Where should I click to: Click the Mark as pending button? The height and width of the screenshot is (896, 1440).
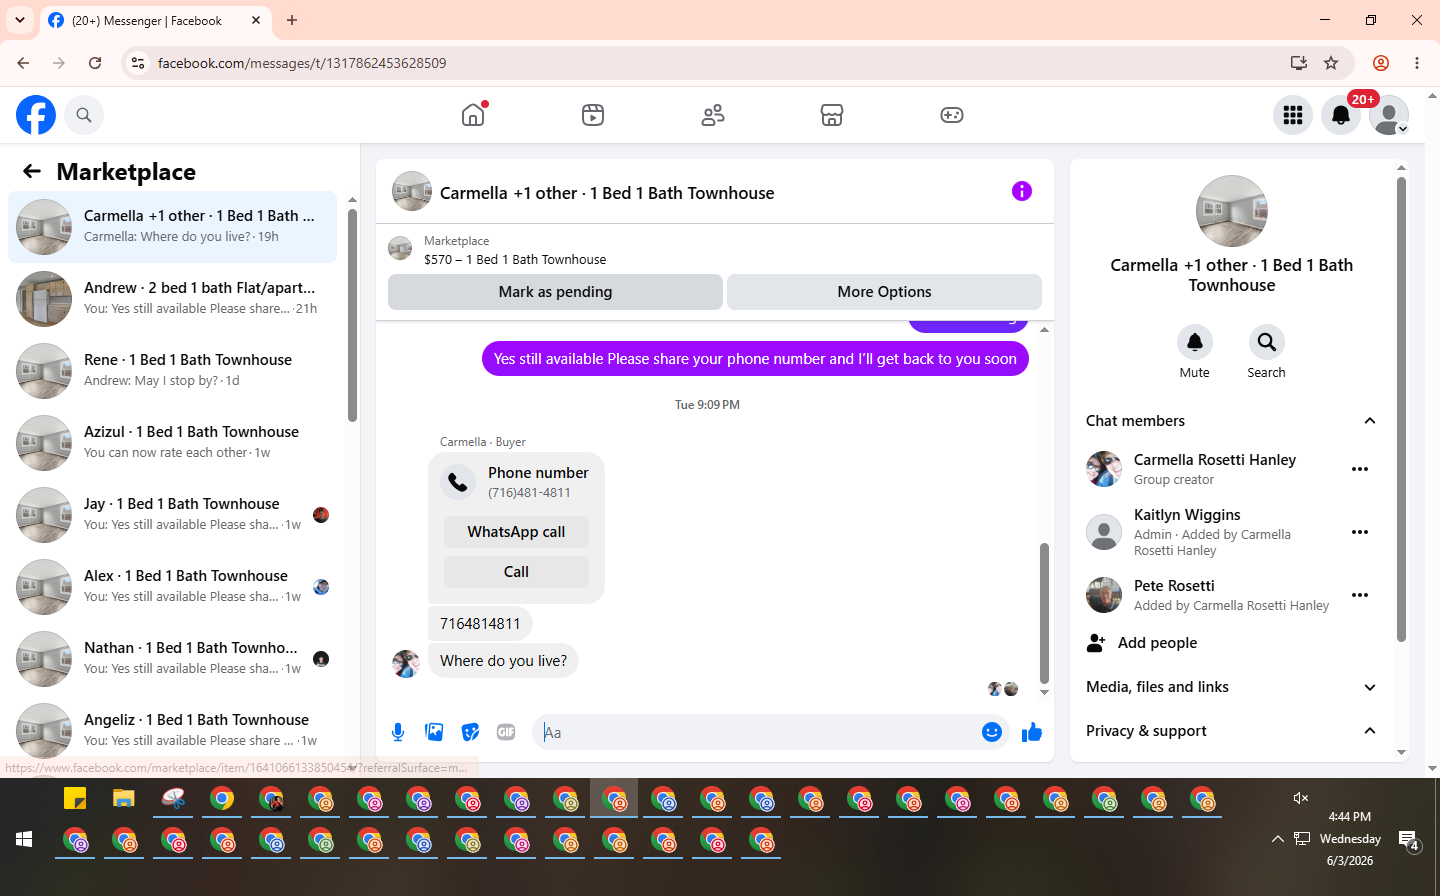coord(555,292)
